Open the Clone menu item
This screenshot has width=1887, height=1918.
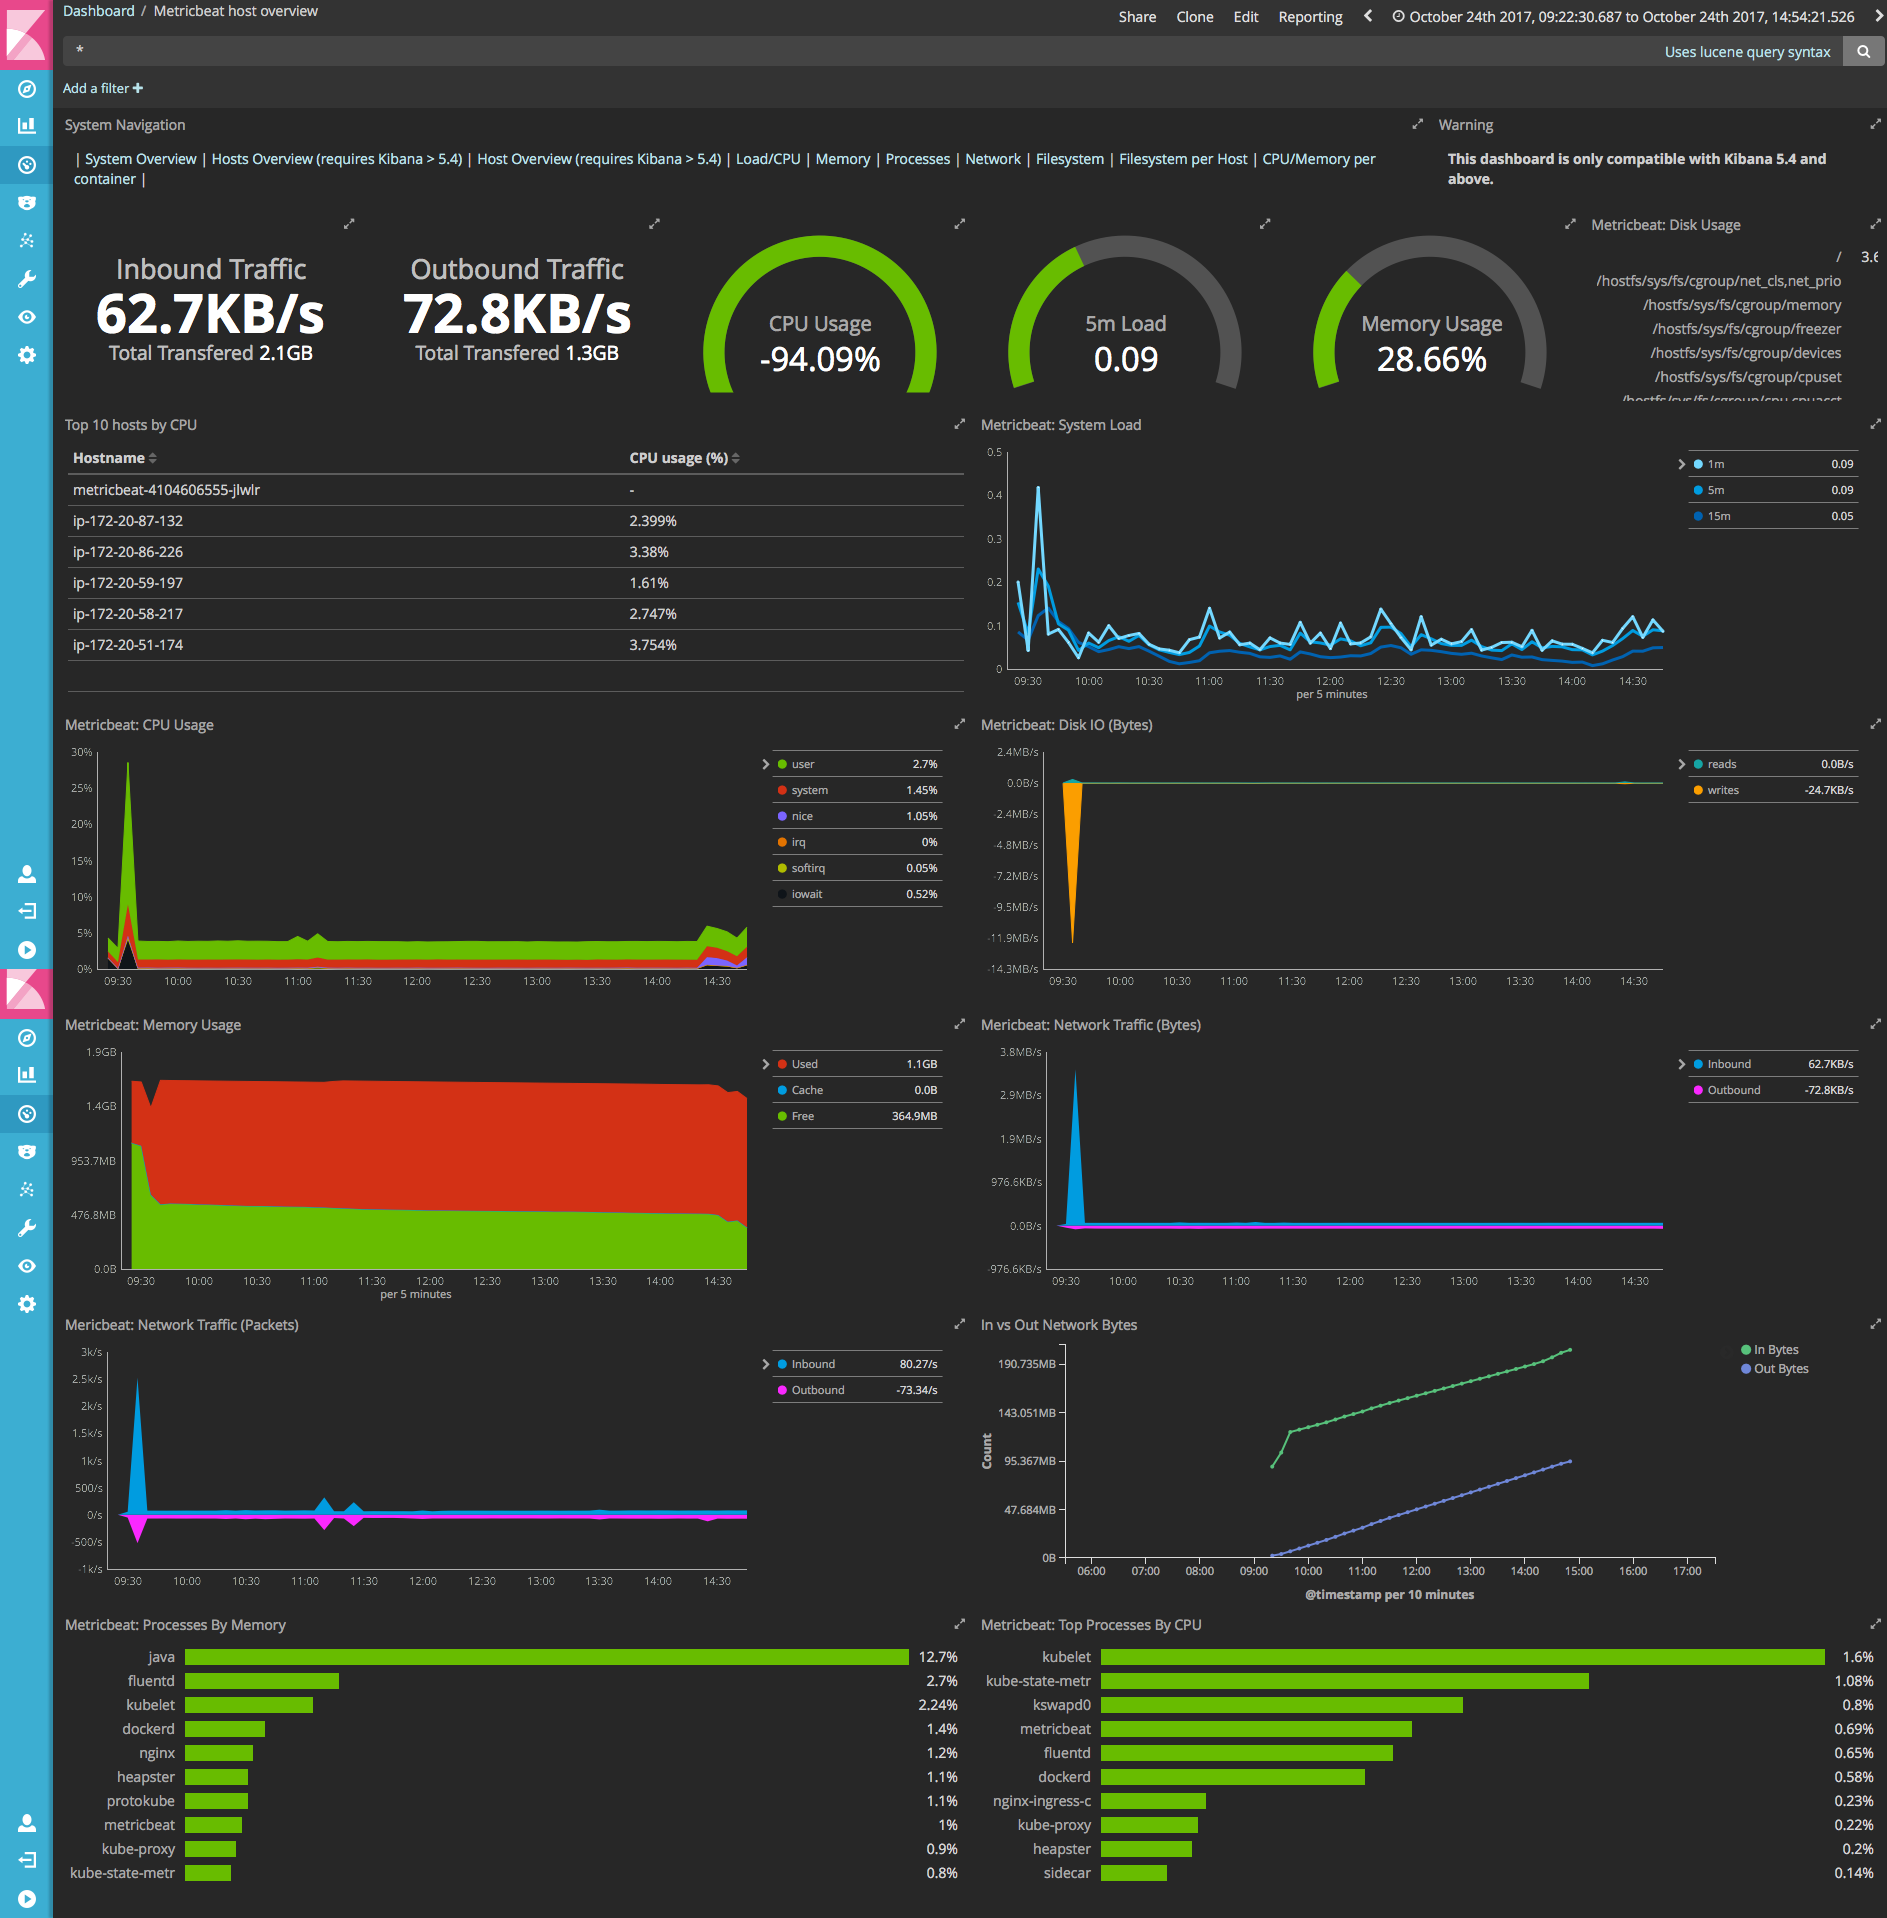point(1195,16)
